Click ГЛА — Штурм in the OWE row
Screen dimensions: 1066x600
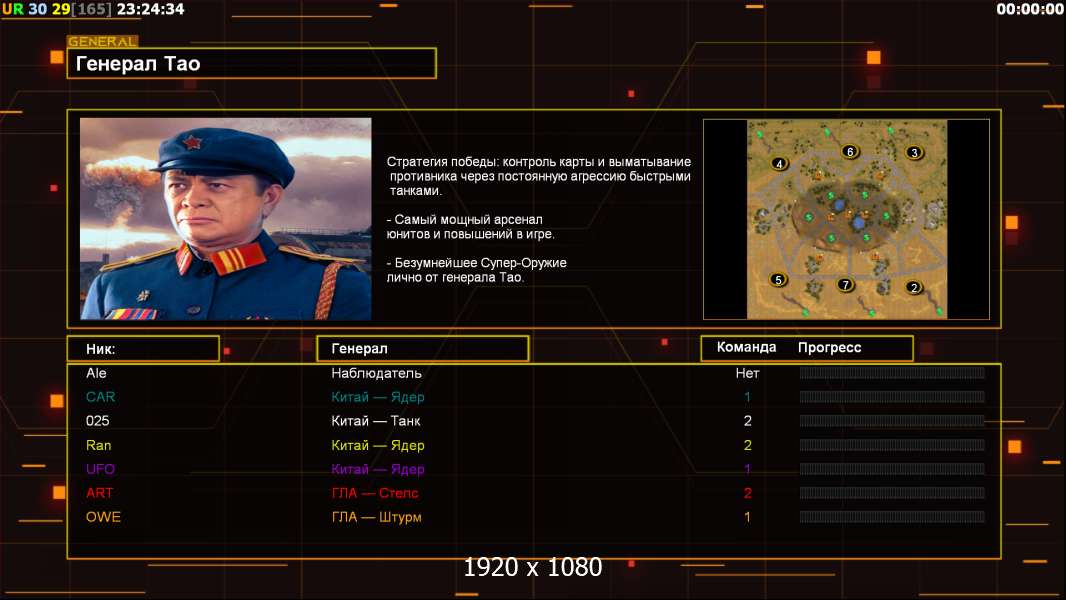[376, 517]
